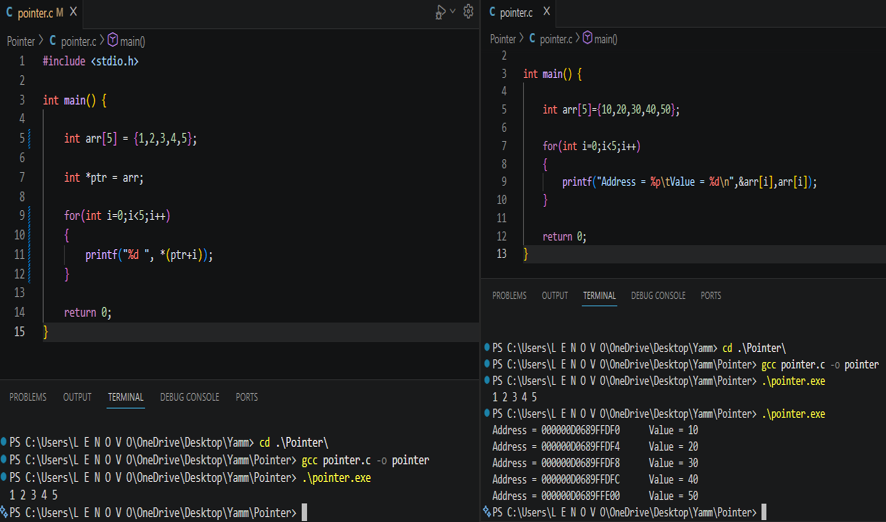Open main() breadcrumb in right pane

tap(606, 39)
